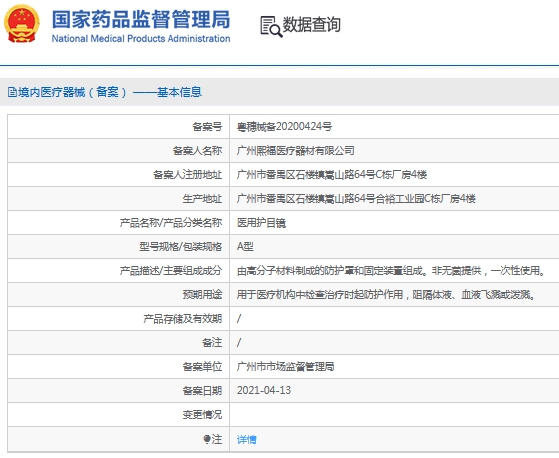Click National Medical Products Administration text
This screenshot has height=458, width=559.
click(141, 38)
